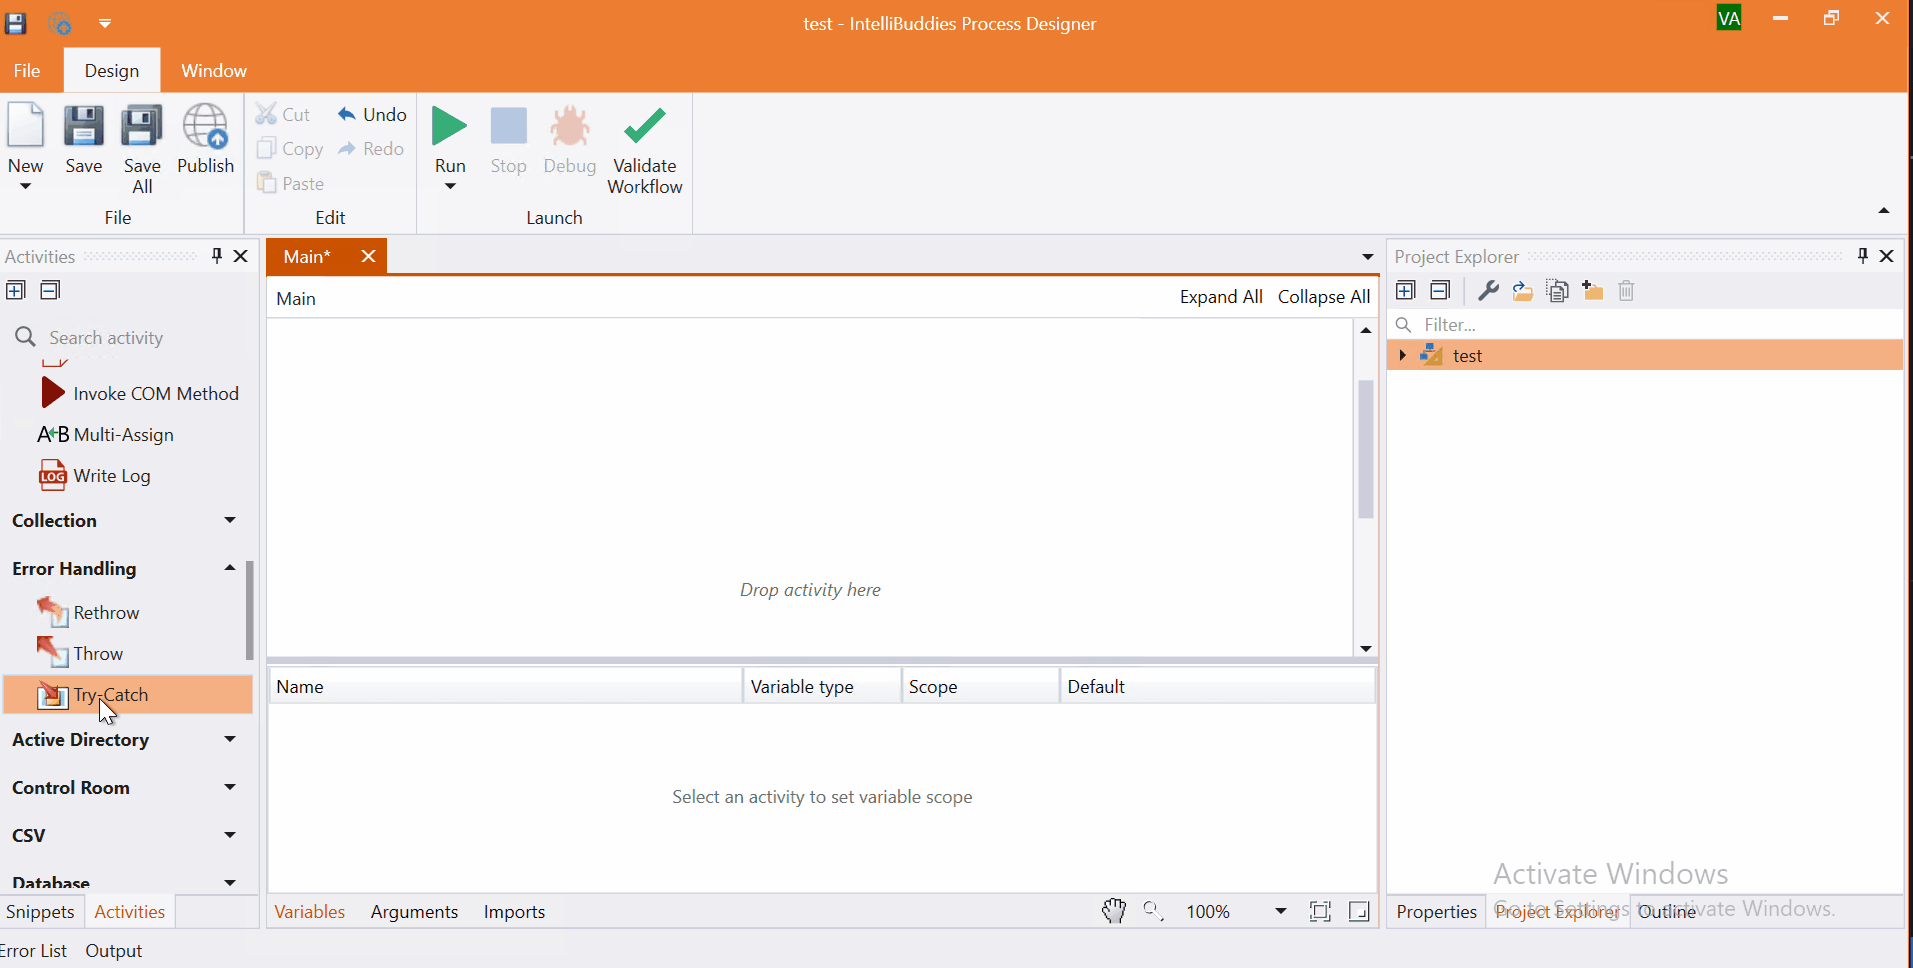Image resolution: width=1913 pixels, height=968 pixels.
Task: Collapse all categories in Activities panel
Action: 50,291
